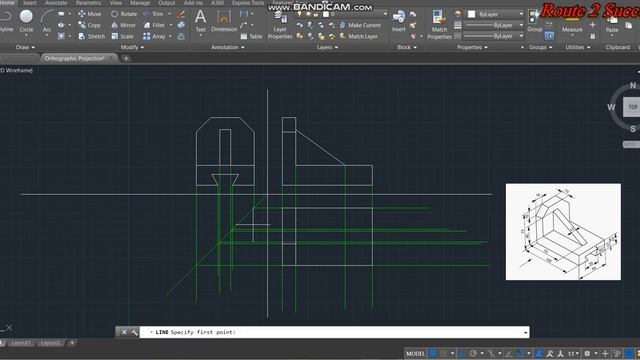The height and width of the screenshot is (360, 640).
Task: Click the Group icon
Action: pos(534,21)
